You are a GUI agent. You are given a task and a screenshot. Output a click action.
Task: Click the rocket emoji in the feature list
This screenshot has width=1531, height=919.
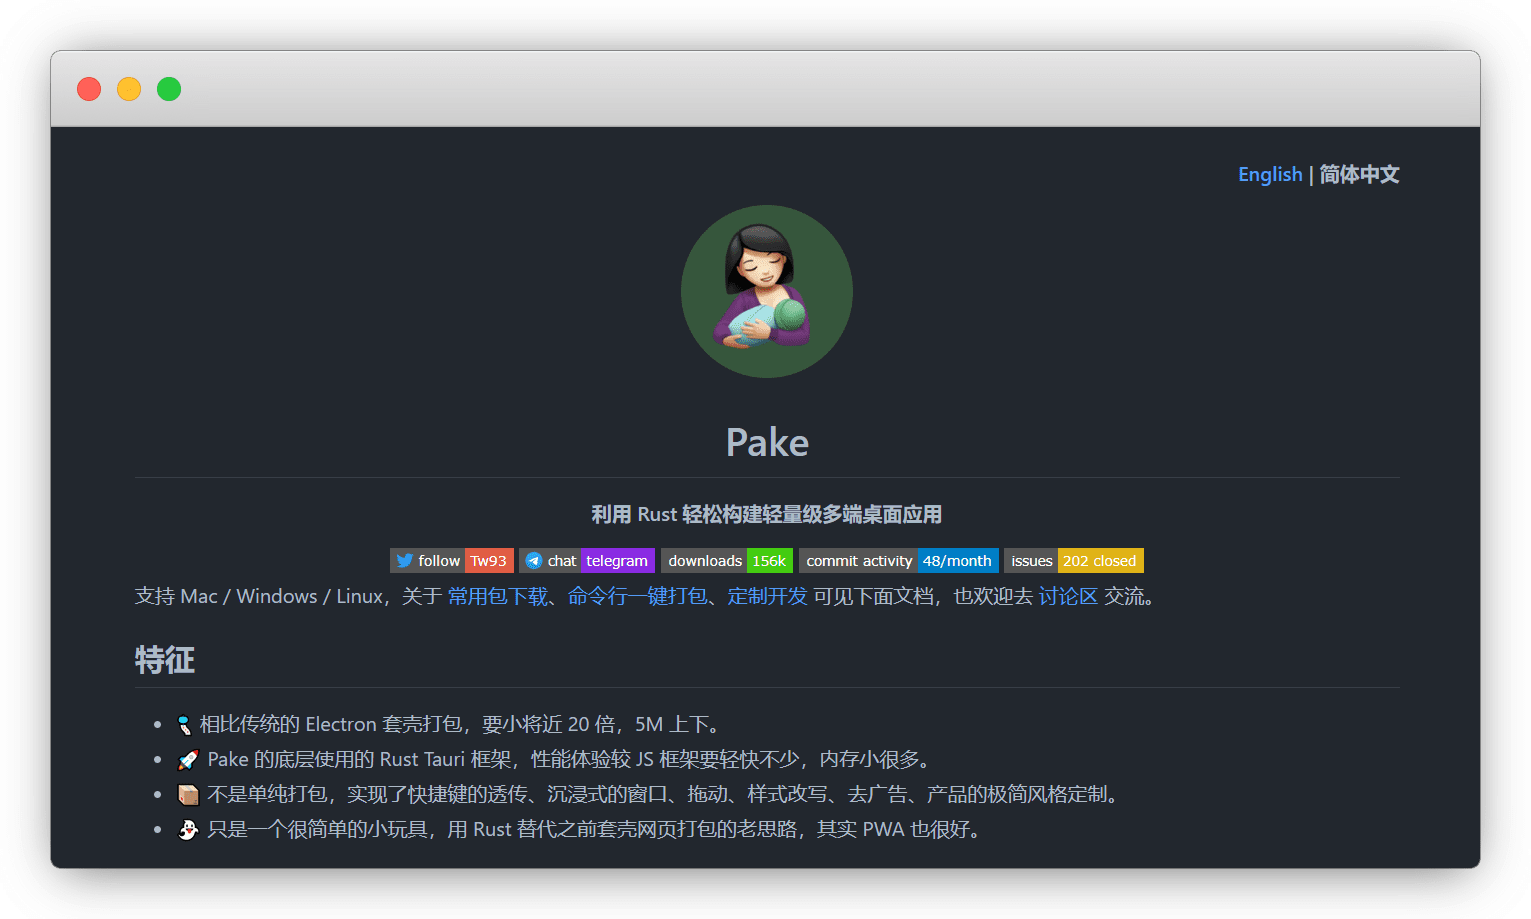pos(188,760)
